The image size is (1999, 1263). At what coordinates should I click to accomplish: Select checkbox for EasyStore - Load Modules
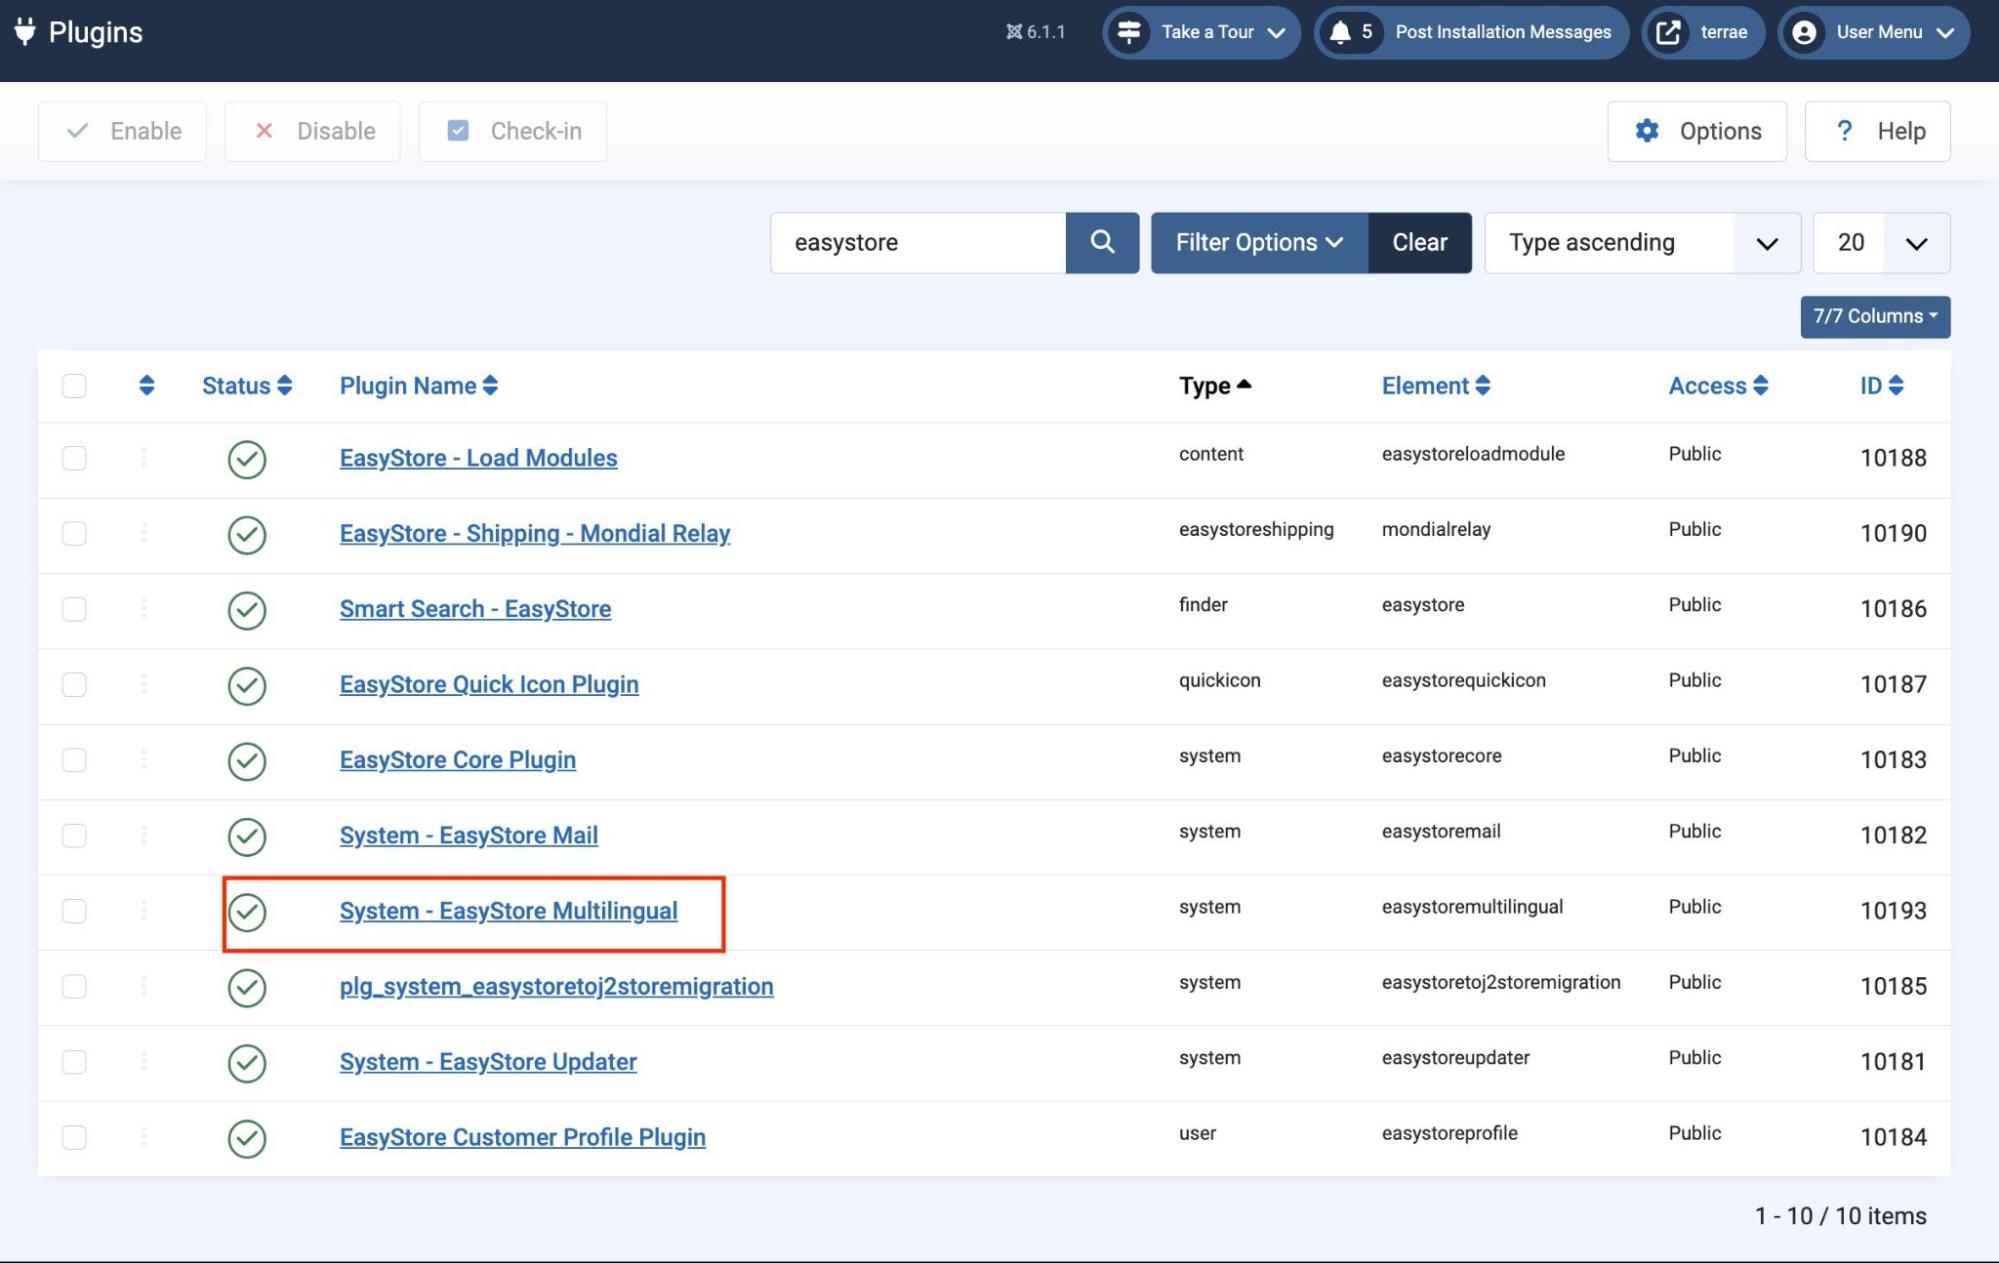(x=74, y=458)
